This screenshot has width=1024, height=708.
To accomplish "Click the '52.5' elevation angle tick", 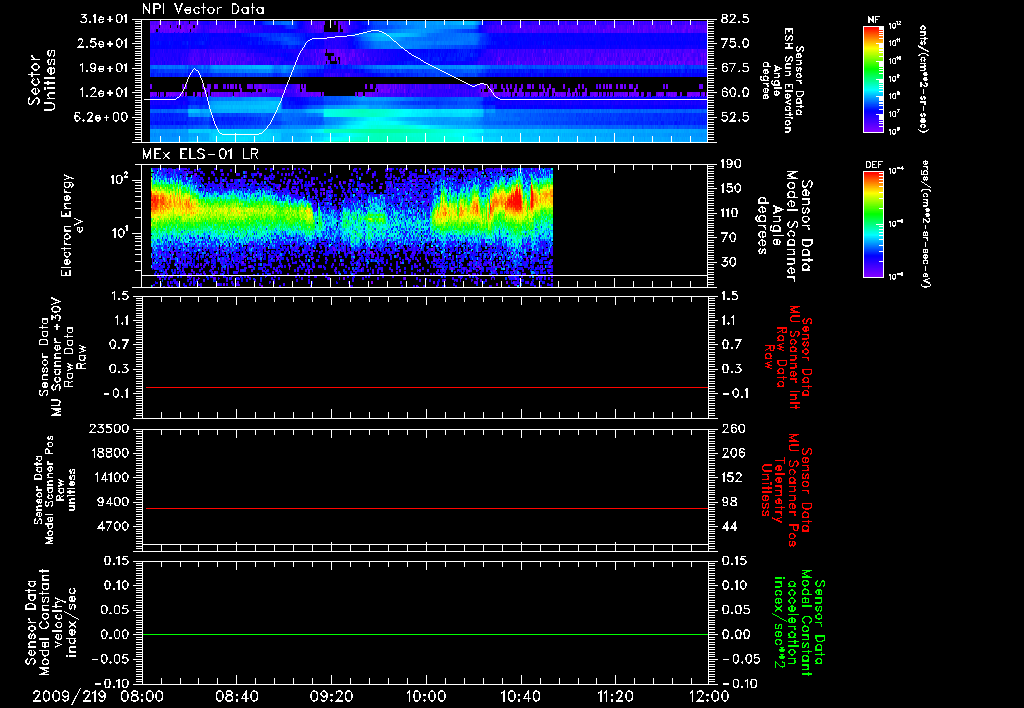I will pos(735,118).
